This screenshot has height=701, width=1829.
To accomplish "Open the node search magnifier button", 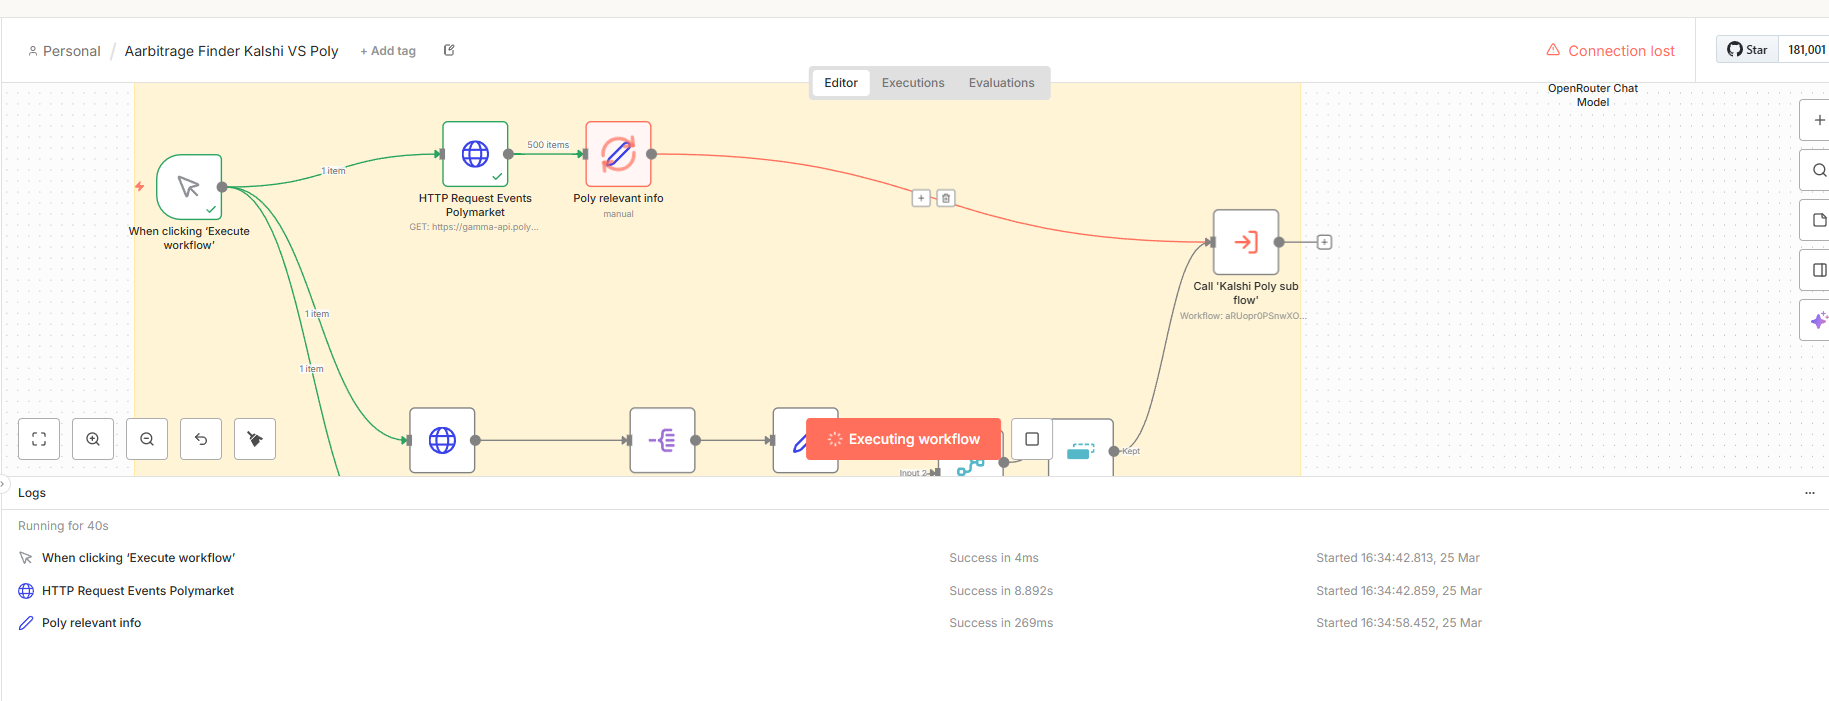I will coord(1816,170).
